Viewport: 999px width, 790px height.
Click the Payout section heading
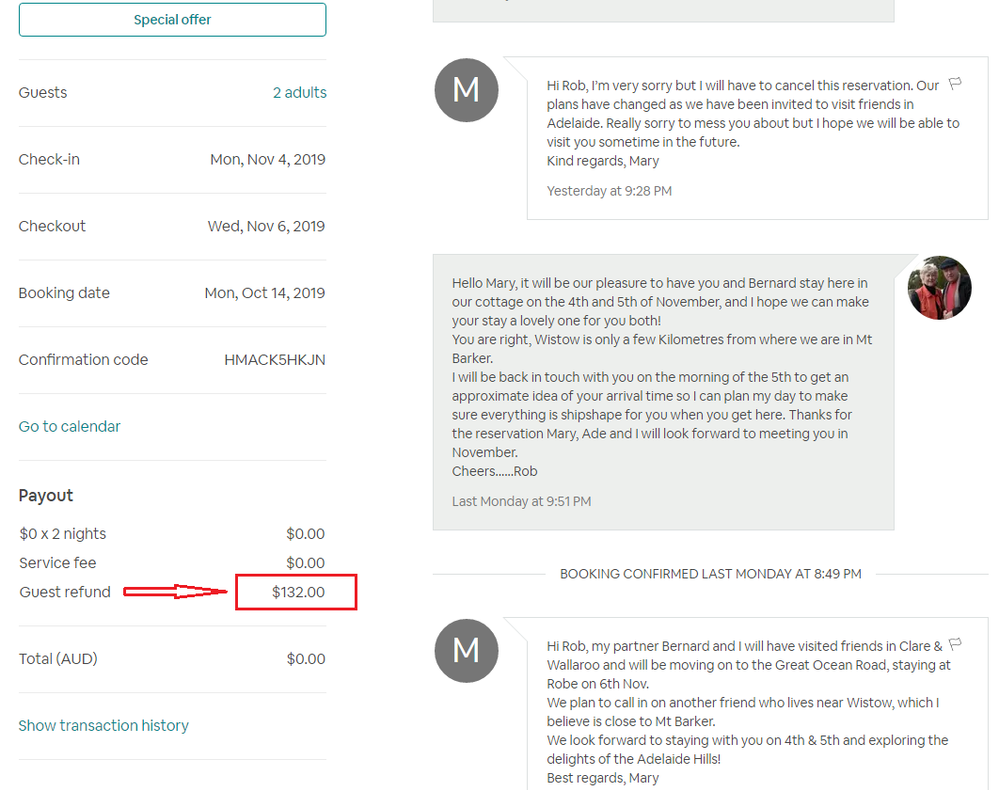pos(46,496)
